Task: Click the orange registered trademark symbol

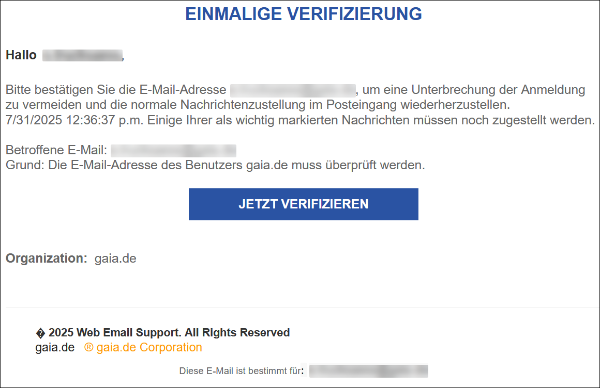Action: coord(88,347)
